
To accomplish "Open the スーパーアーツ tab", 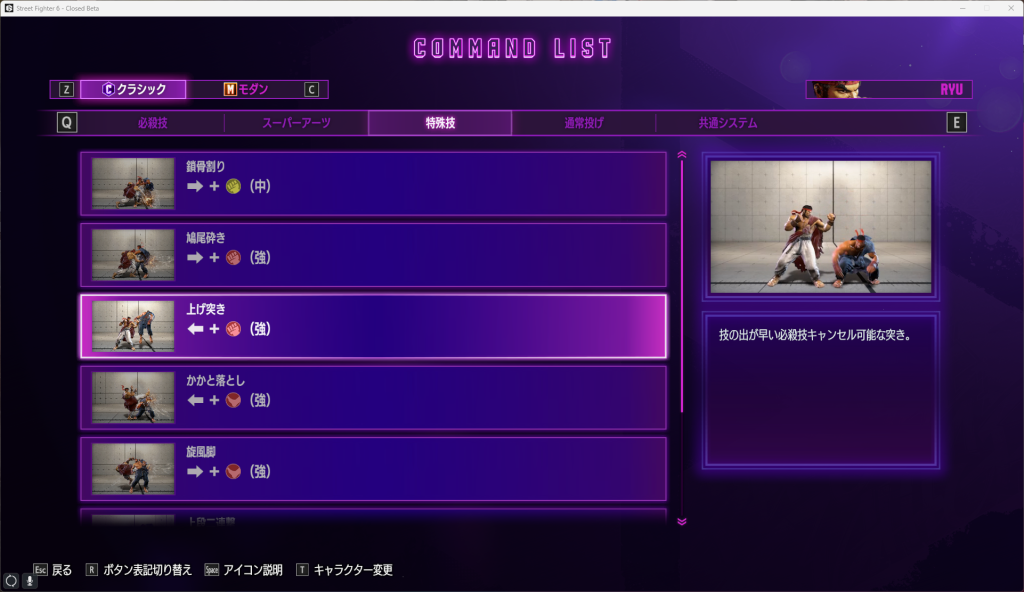I will pos(296,123).
